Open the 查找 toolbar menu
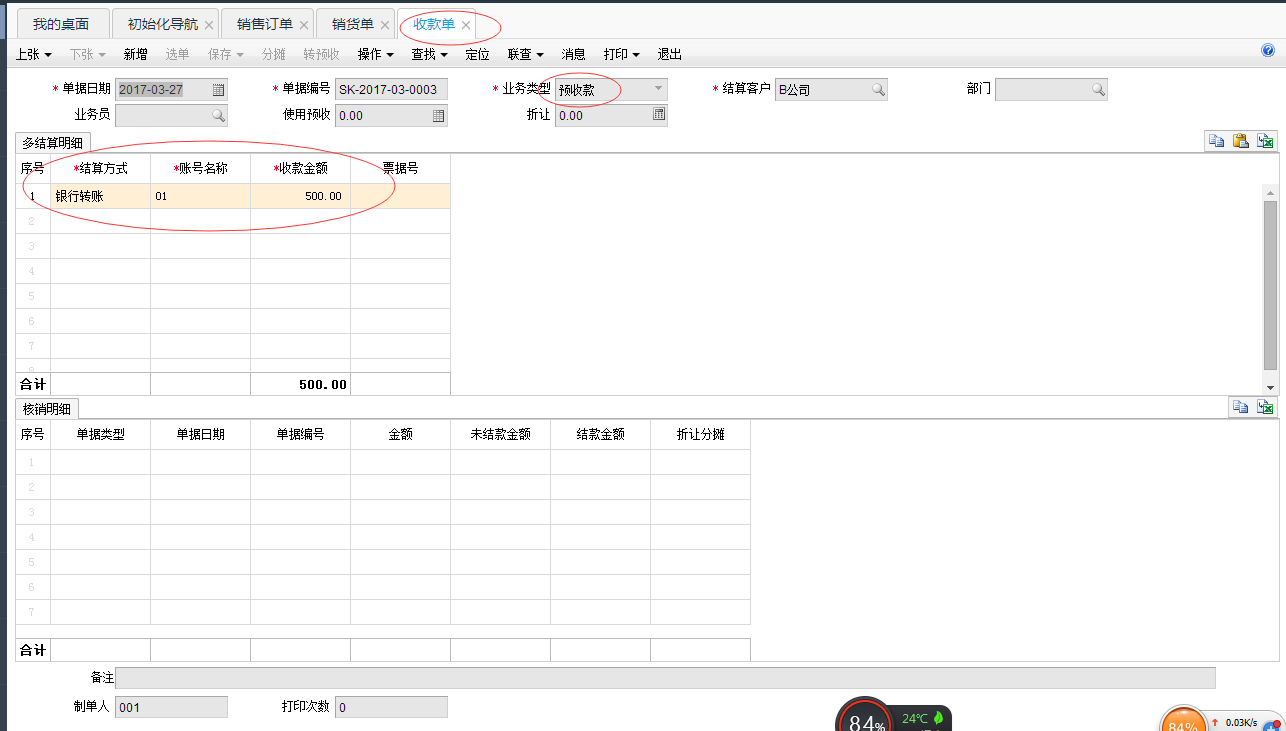1286x731 pixels. click(x=429, y=54)
